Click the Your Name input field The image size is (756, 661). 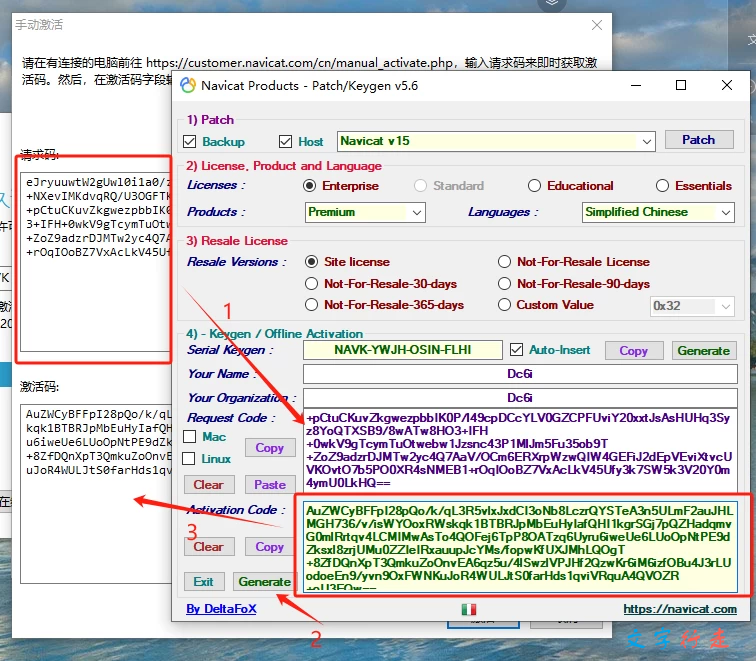pos(520,374)
